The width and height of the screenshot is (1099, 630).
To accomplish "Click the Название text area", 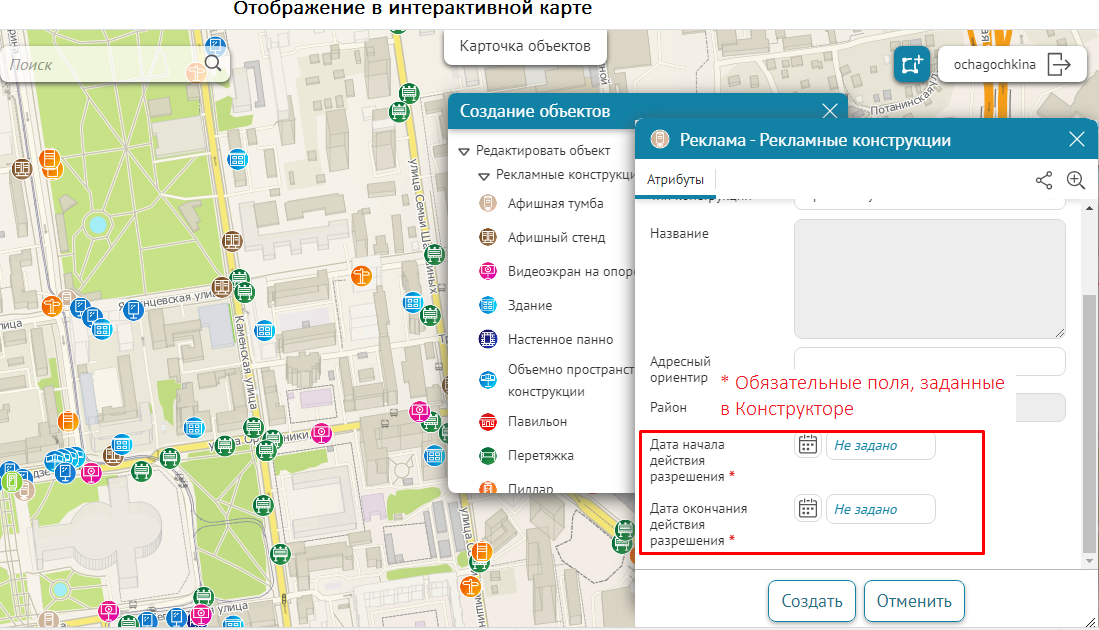I will click(929, 279).
